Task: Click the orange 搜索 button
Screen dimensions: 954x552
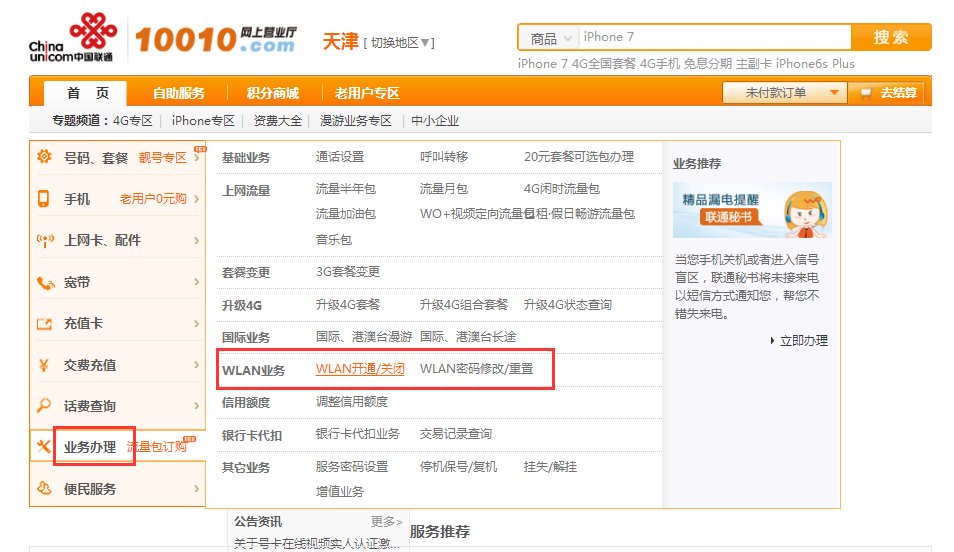Action: (x=891, y=38)
